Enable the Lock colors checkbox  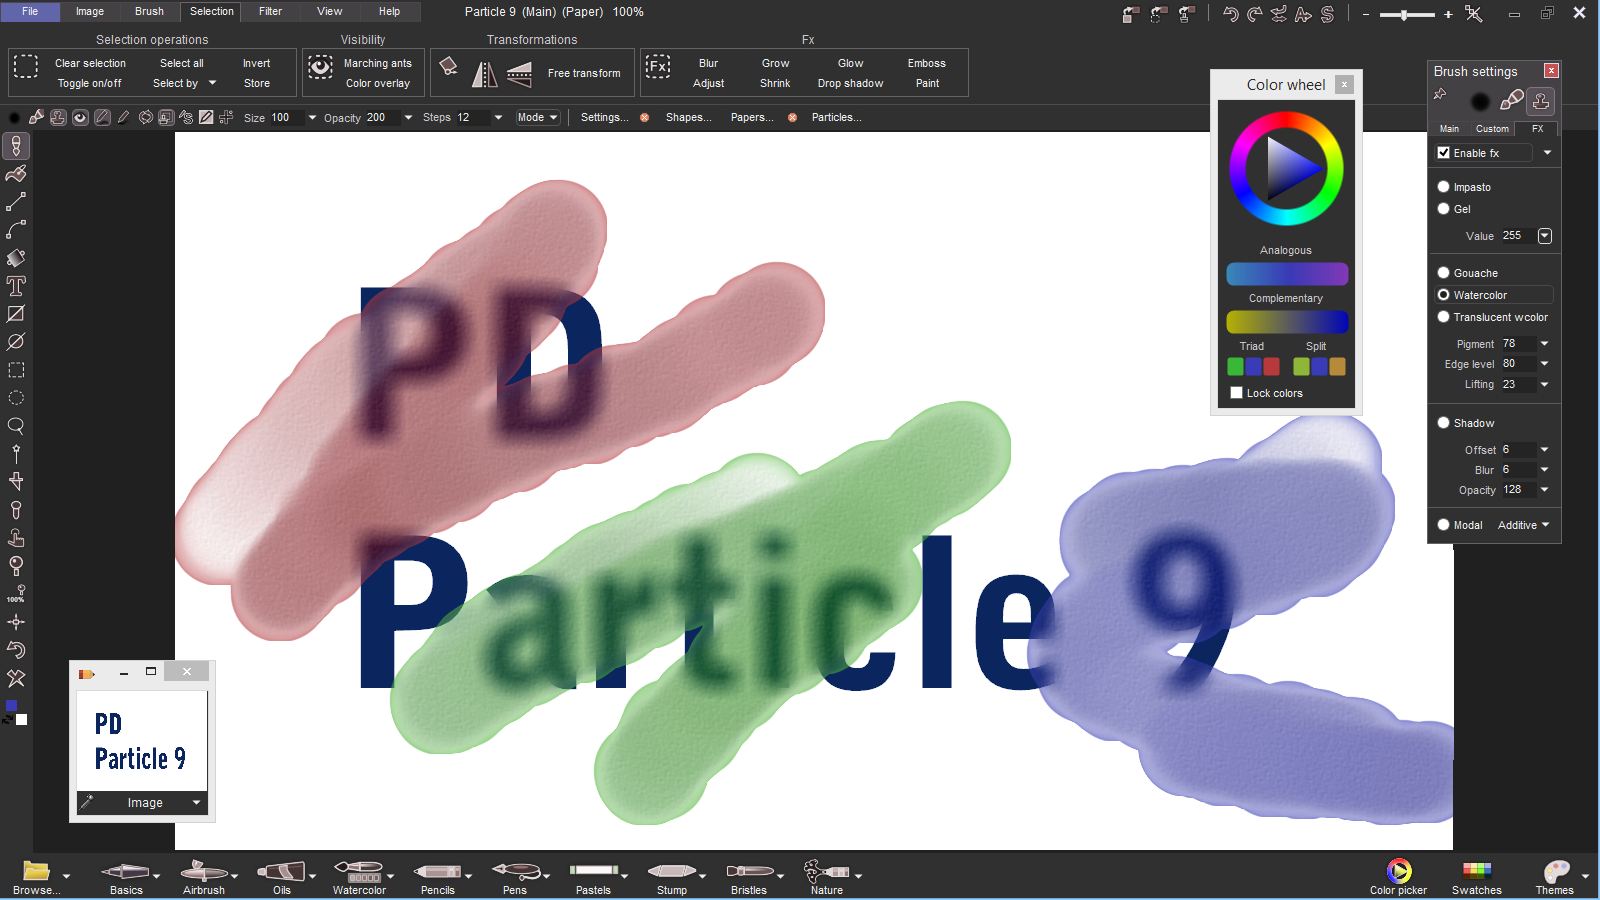click(1236, 393)
